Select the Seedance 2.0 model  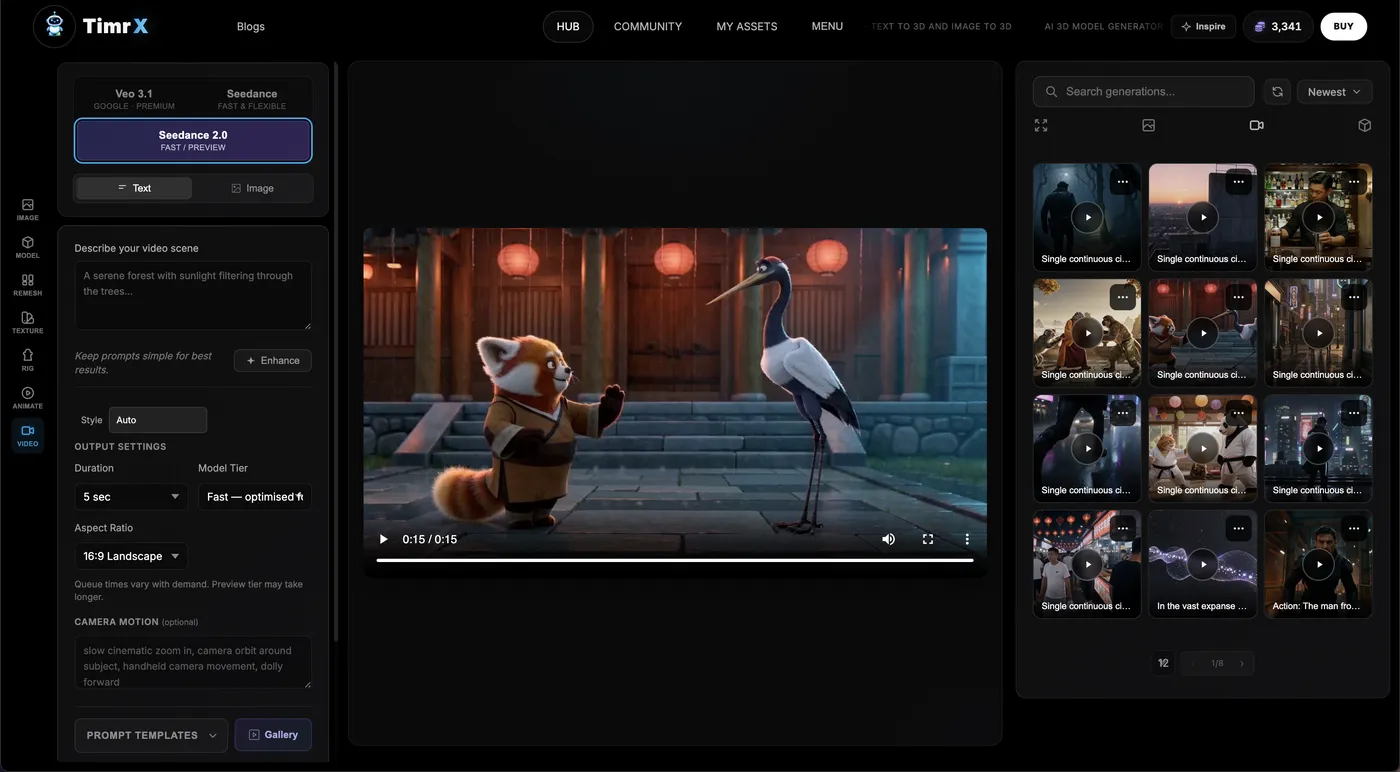193,141
